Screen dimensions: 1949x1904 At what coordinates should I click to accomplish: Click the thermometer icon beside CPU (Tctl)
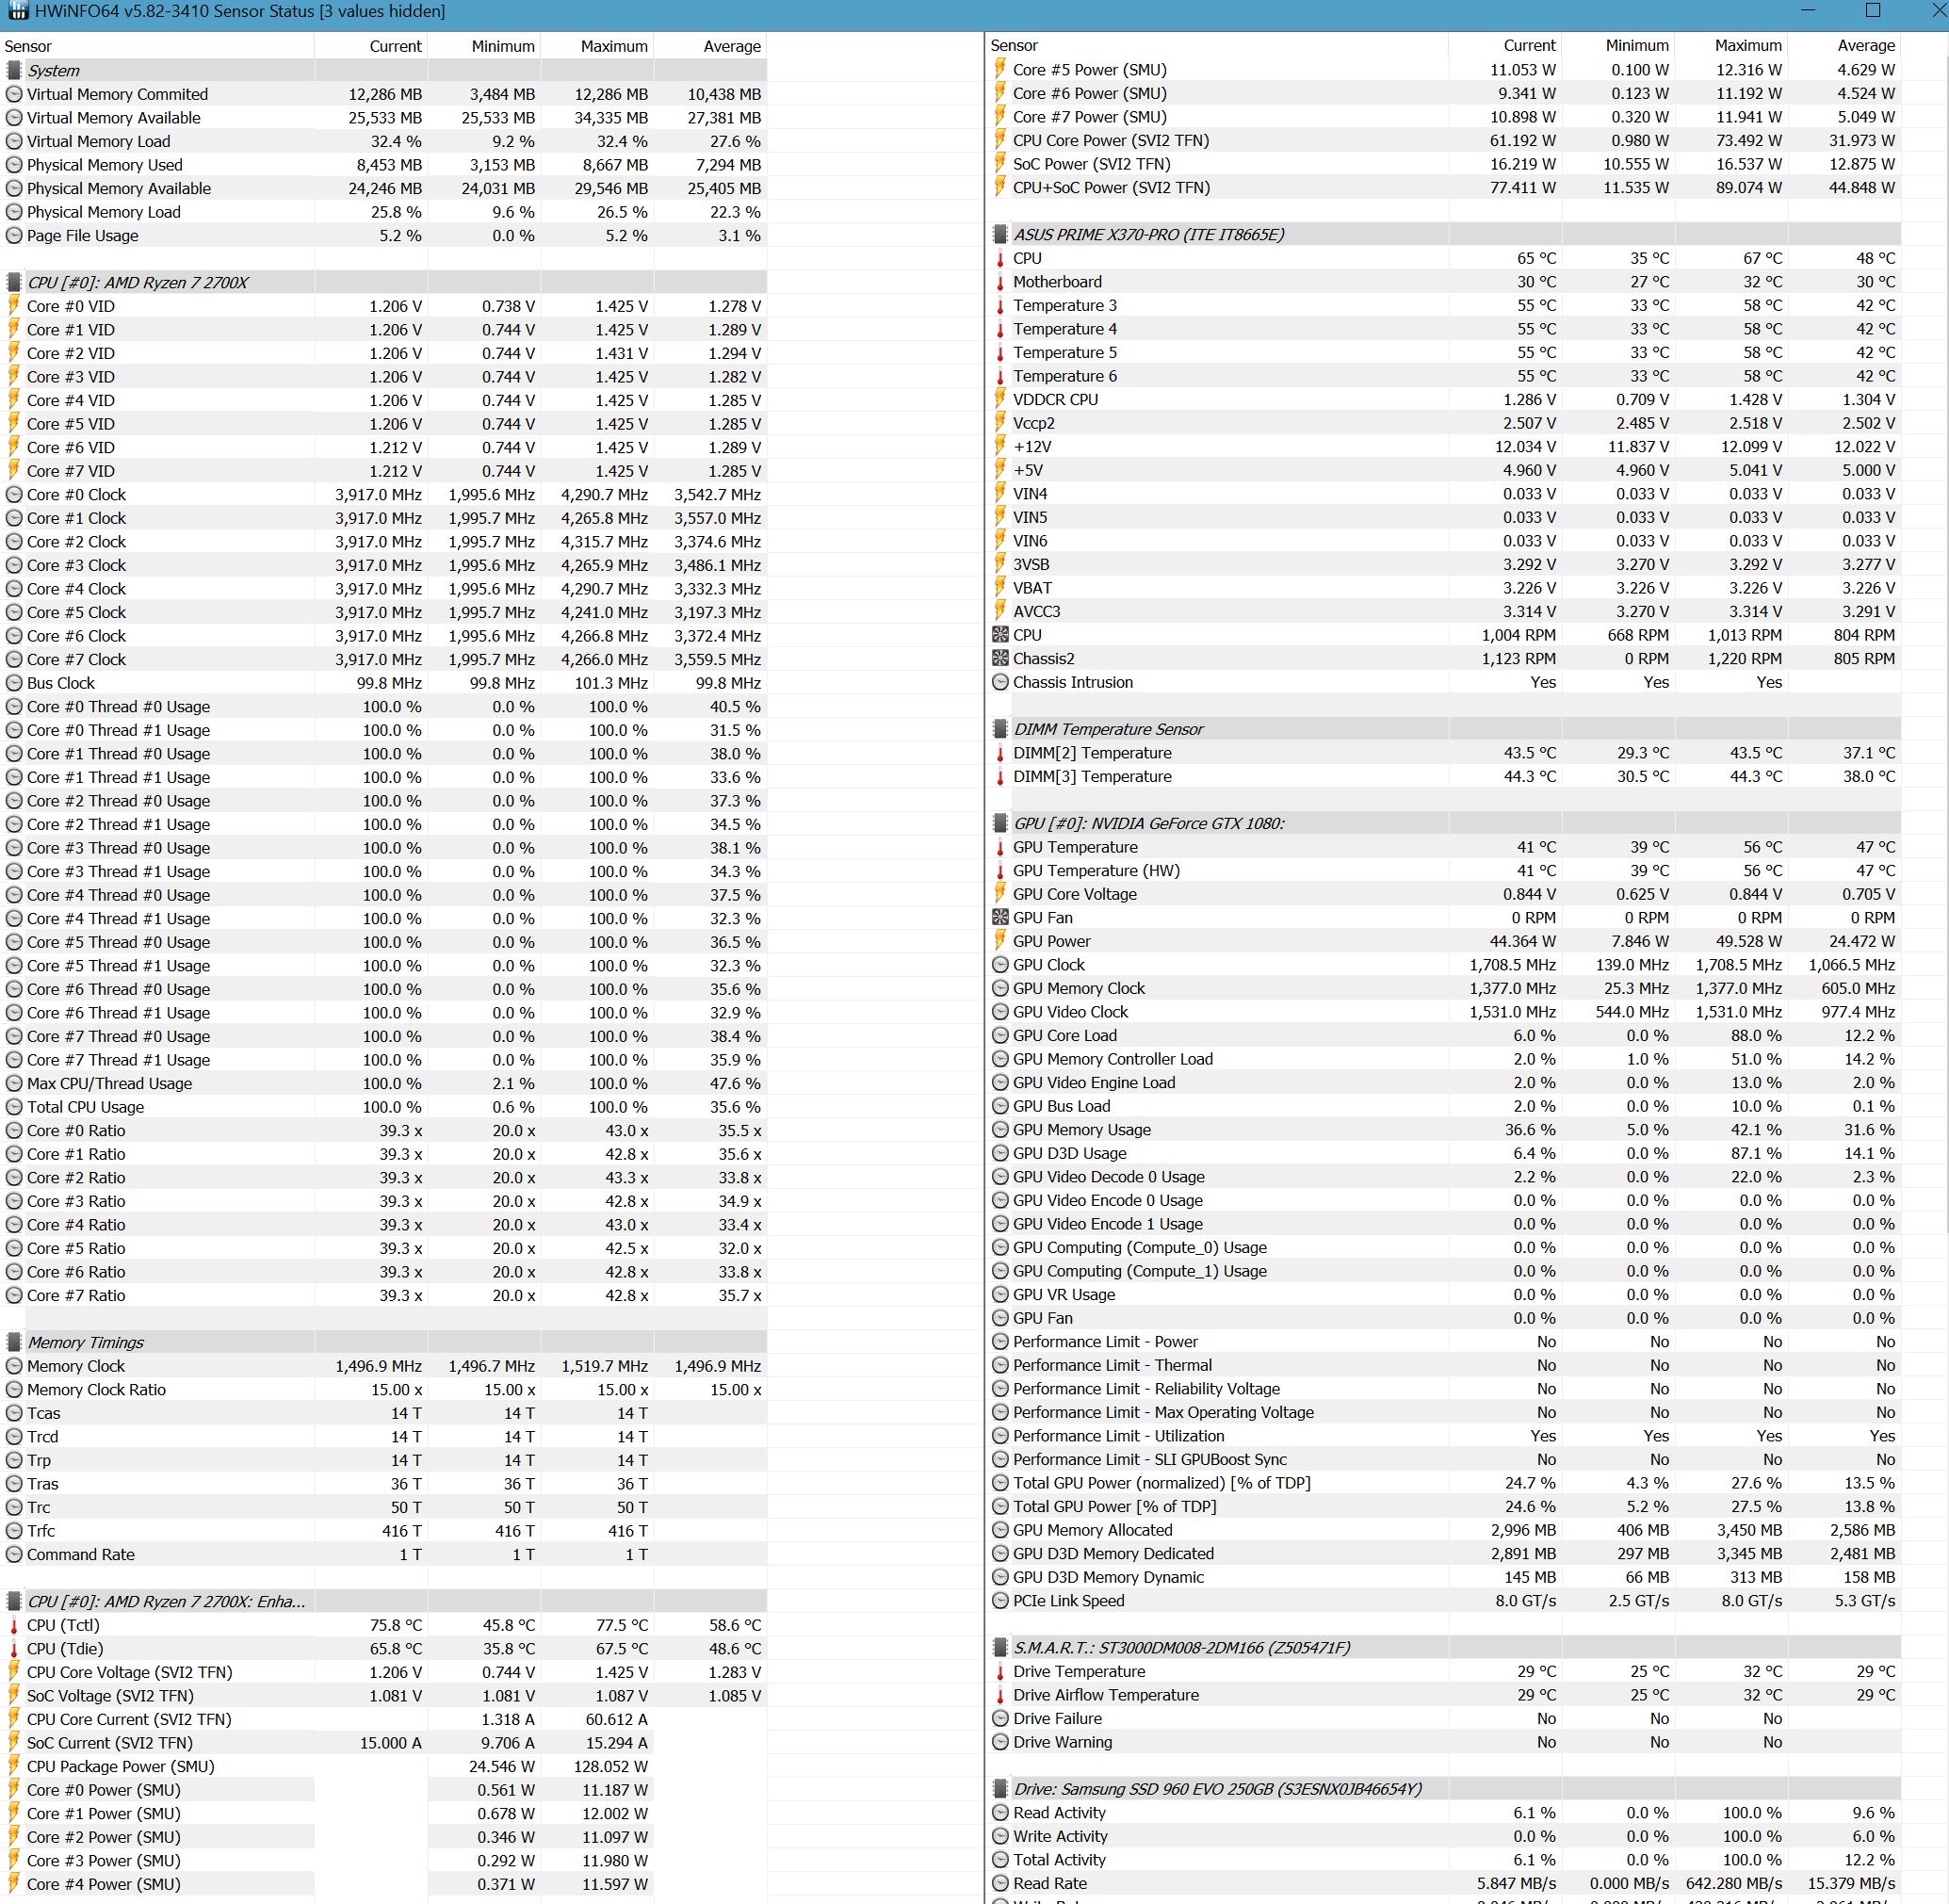point(14,1625)
